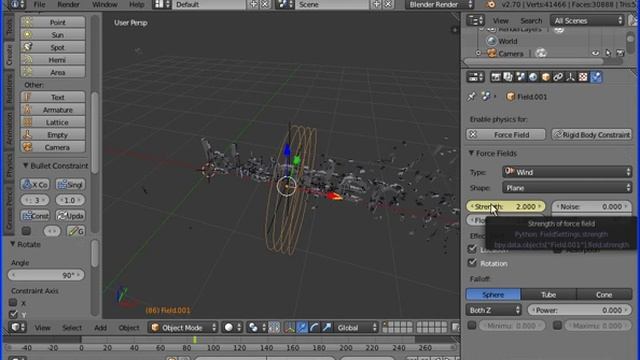This screenshot has width=640, height=360.
Task: Click the pin icon beside Field.001
Action: click(x=471, y=97)
